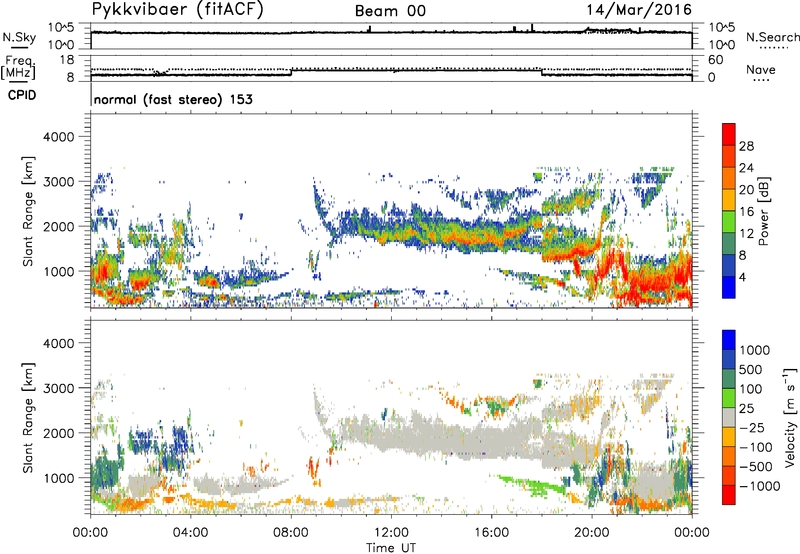
Task: Select the power colorbar value "12"
Action: click(x=746, y=234)
